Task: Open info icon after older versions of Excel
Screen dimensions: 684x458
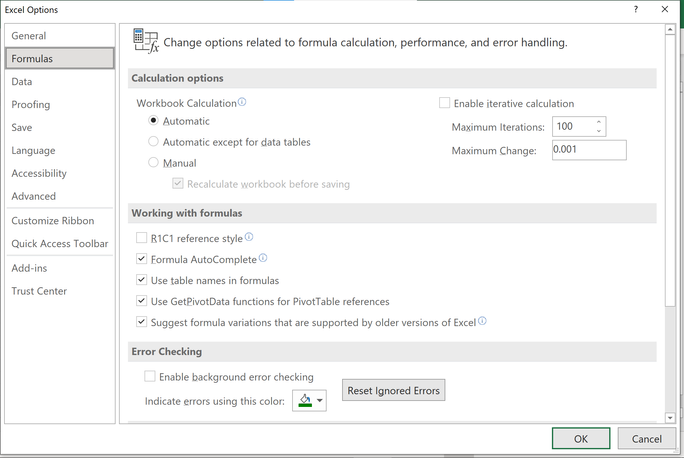Action: [482, 321]
